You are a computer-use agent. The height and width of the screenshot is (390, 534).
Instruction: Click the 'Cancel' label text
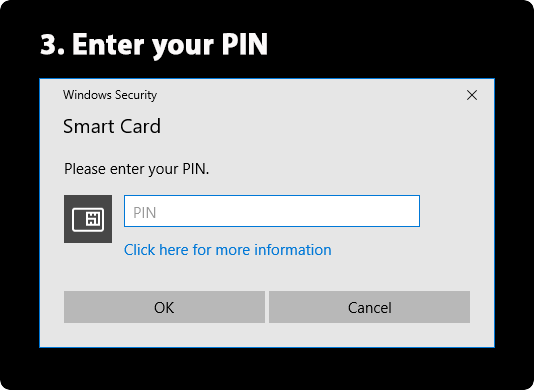(370, 308)
